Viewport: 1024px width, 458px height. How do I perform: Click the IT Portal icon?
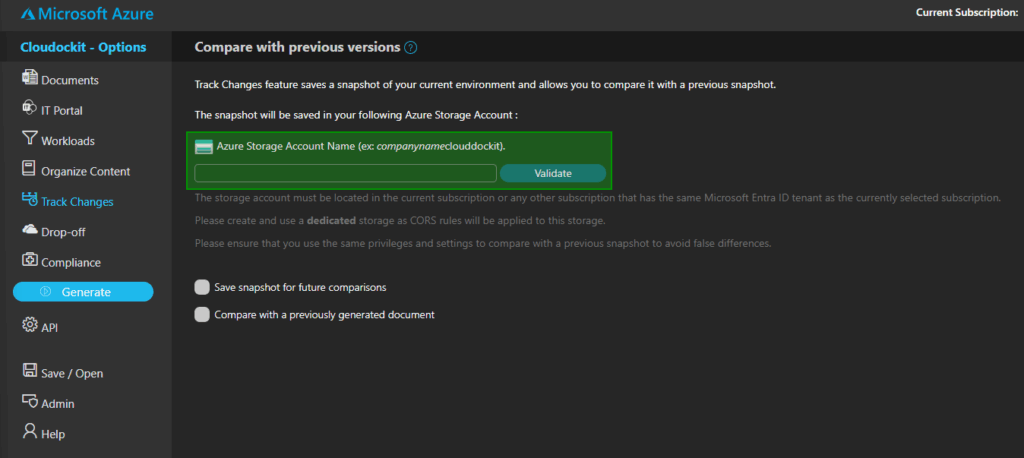(29, 109)
